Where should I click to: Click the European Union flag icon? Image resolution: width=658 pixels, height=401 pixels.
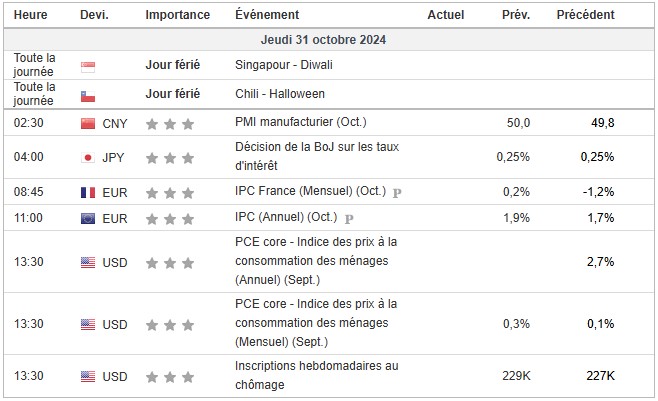87,218
